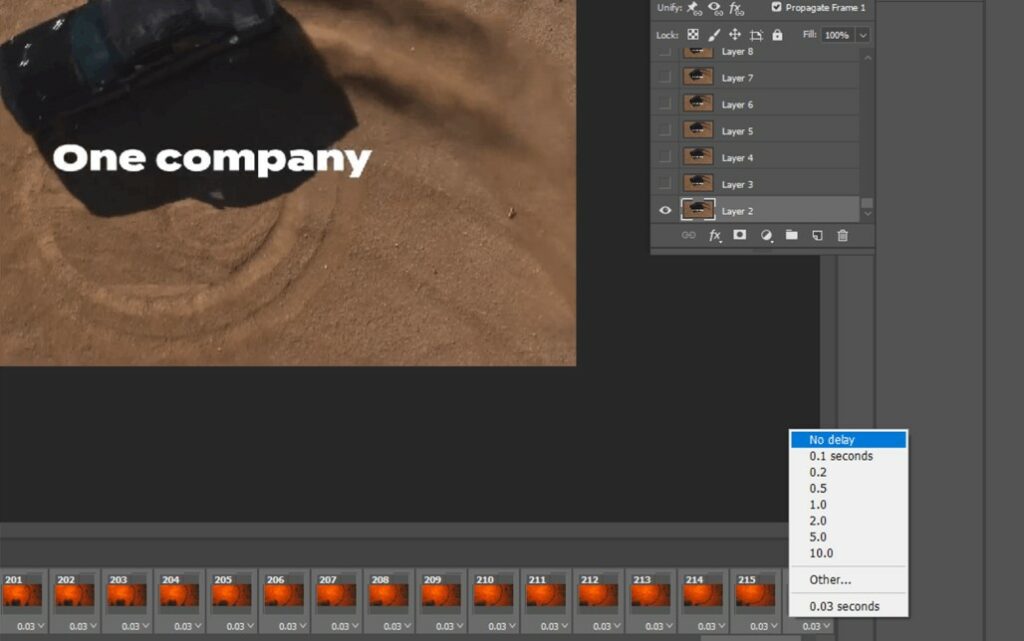Create new adjustment layer icon
1024x641 pixels.
(x=766, y=236)
